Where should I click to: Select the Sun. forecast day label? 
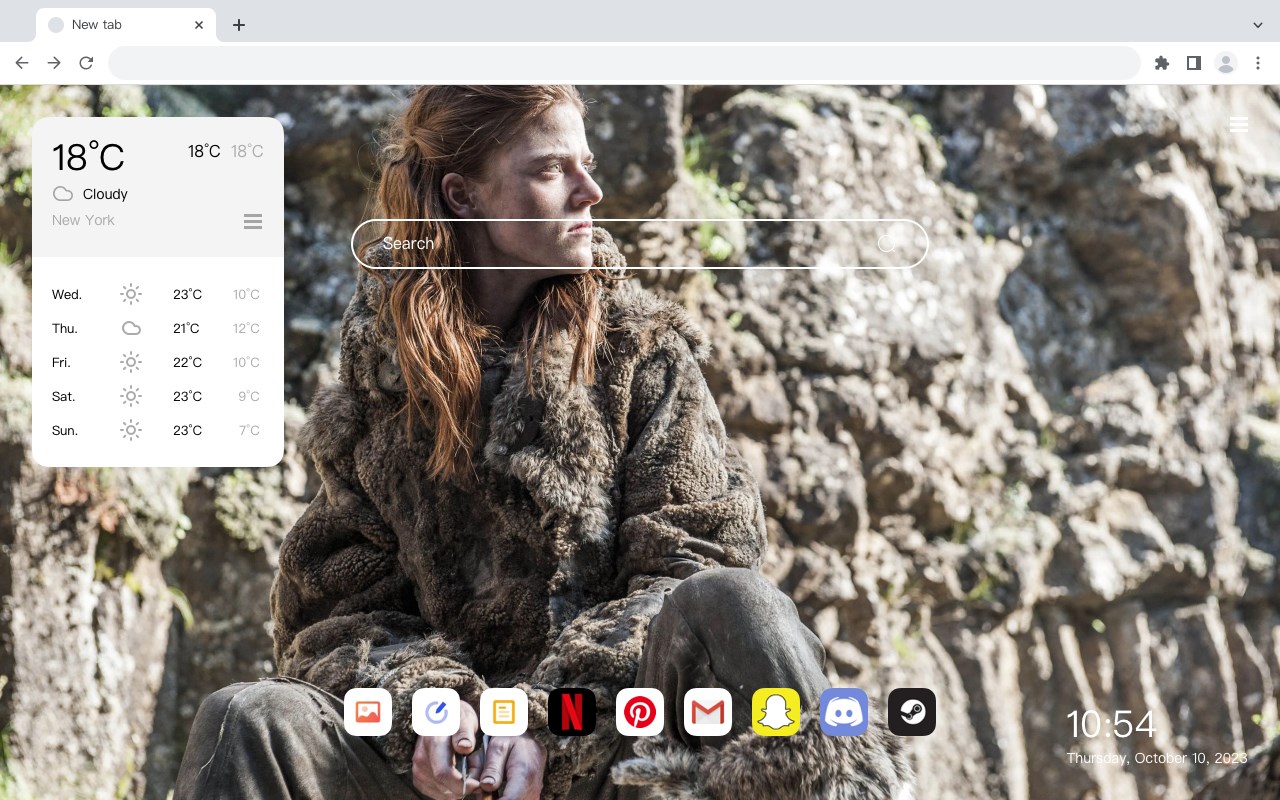[65, 430]
